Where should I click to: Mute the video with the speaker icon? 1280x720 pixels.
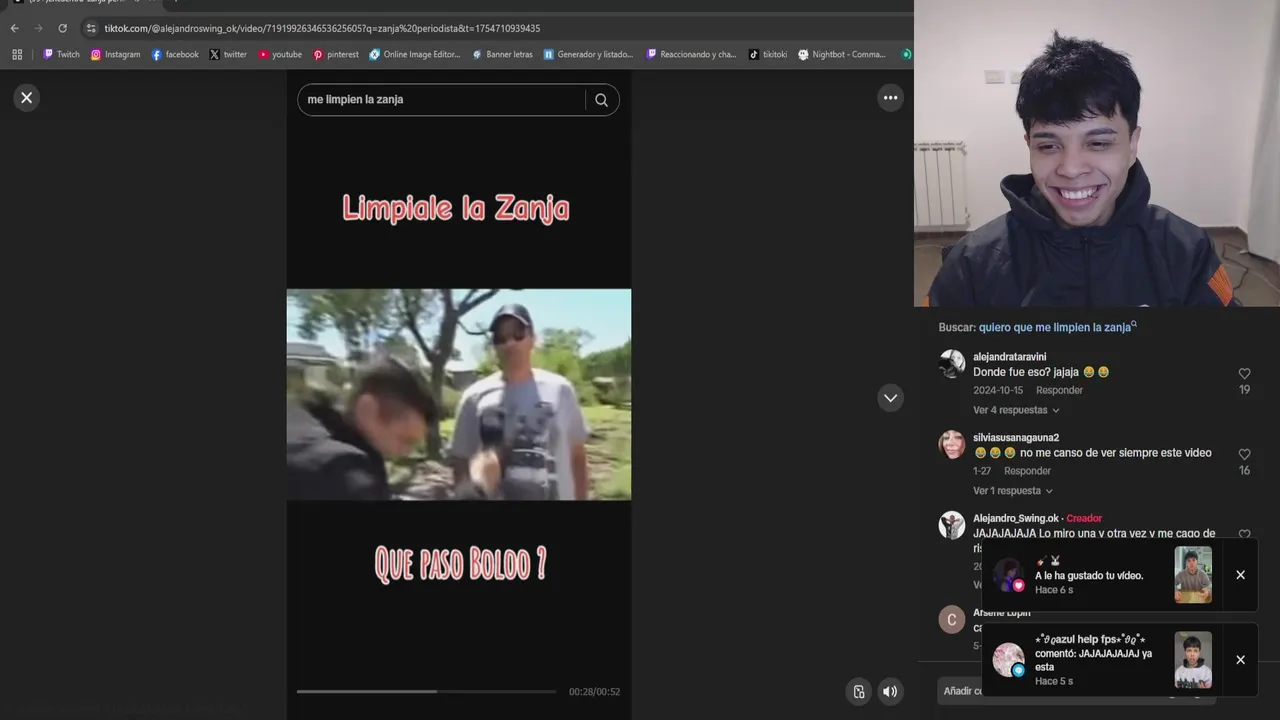(890, 691)
